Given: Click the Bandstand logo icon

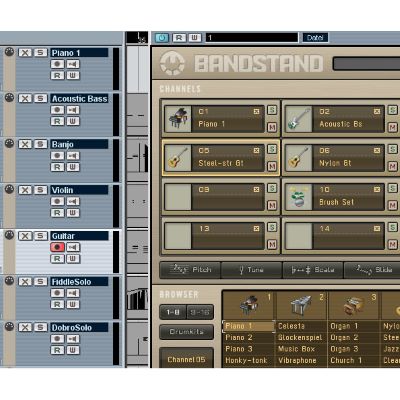Looking at the screenshot, I should [x=172, y=63].
